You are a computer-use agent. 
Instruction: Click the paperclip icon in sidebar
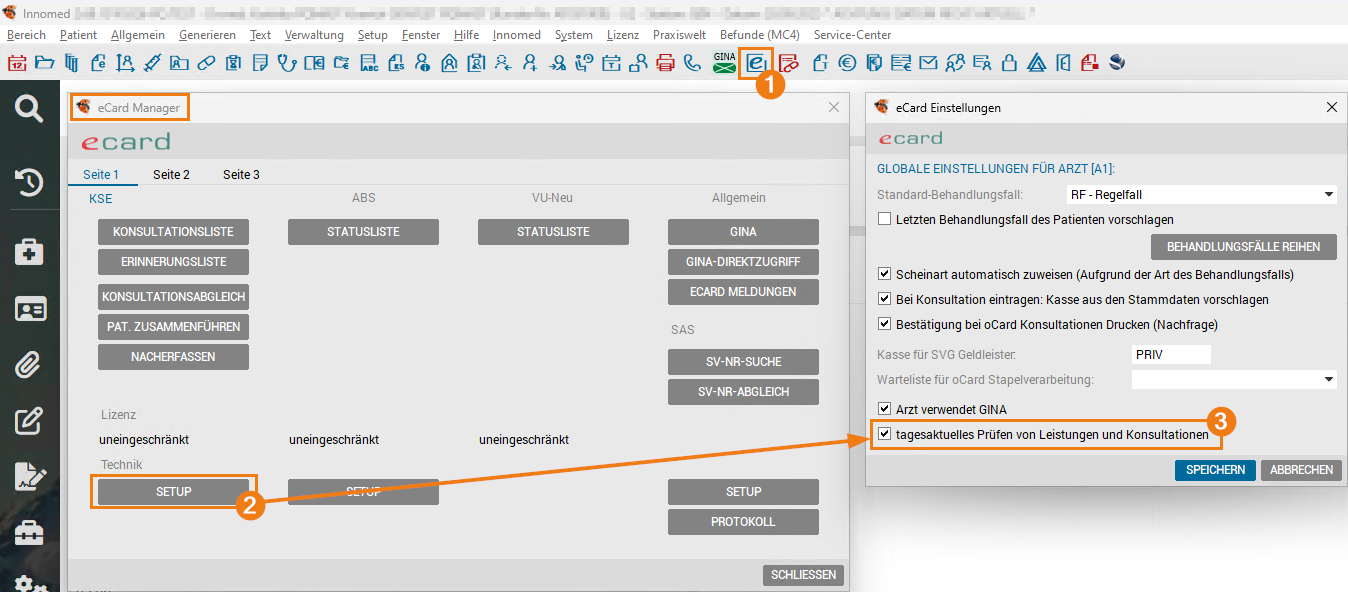pos(29,366)
